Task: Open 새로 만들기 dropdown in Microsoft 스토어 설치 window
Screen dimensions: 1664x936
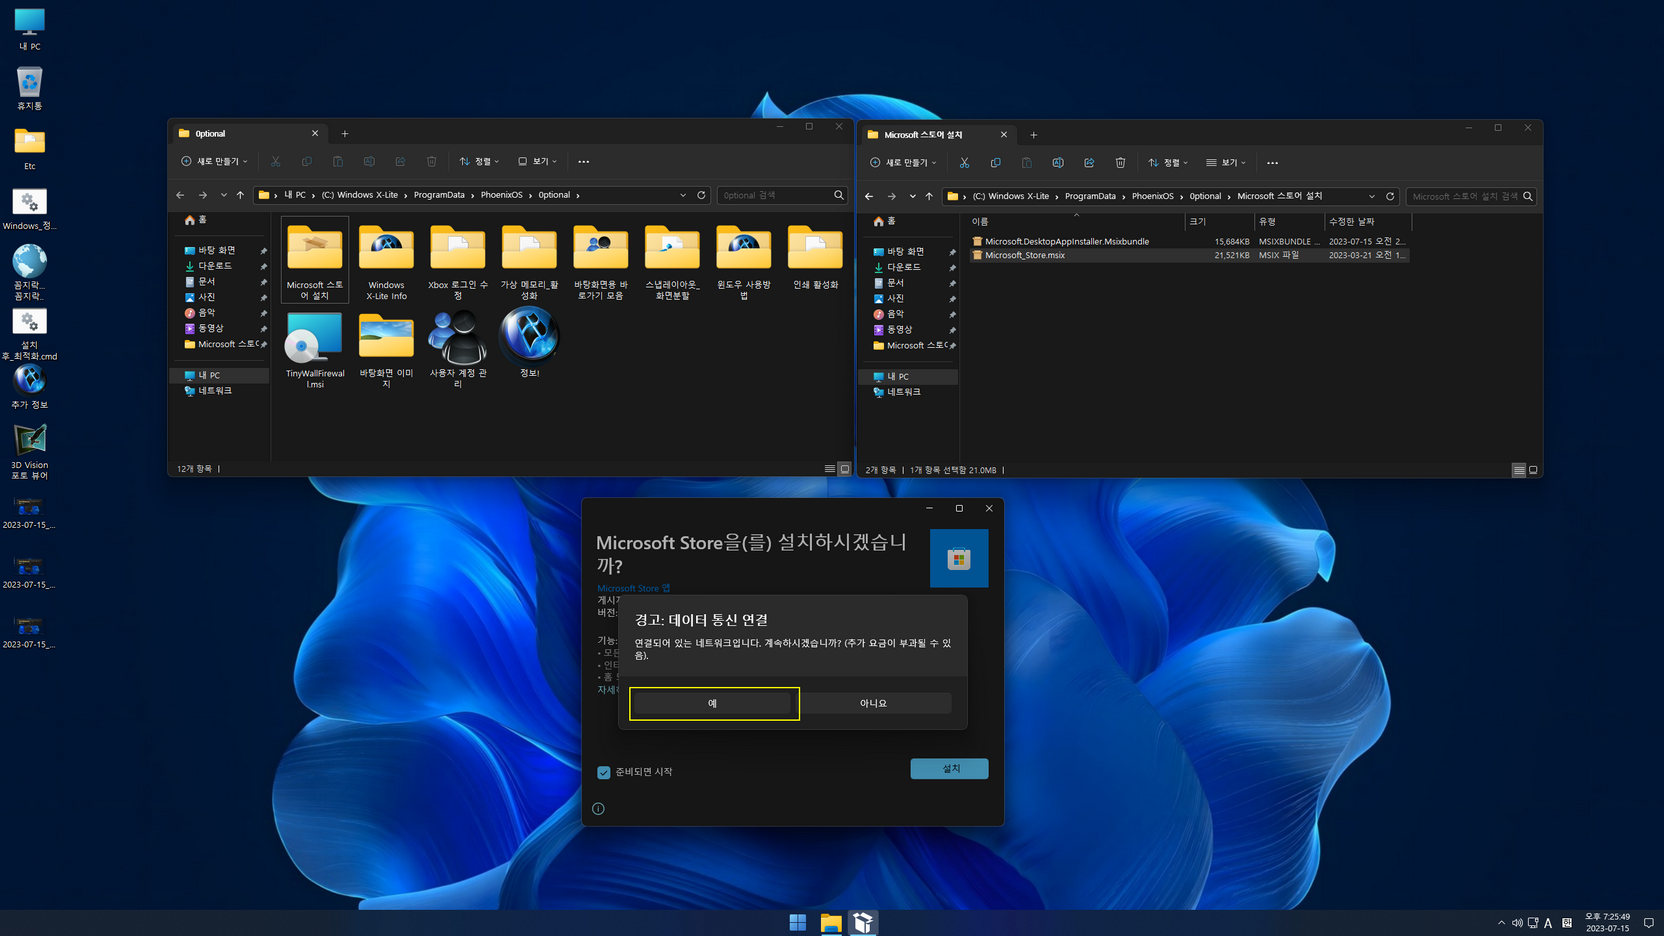Action: [903, 162]
